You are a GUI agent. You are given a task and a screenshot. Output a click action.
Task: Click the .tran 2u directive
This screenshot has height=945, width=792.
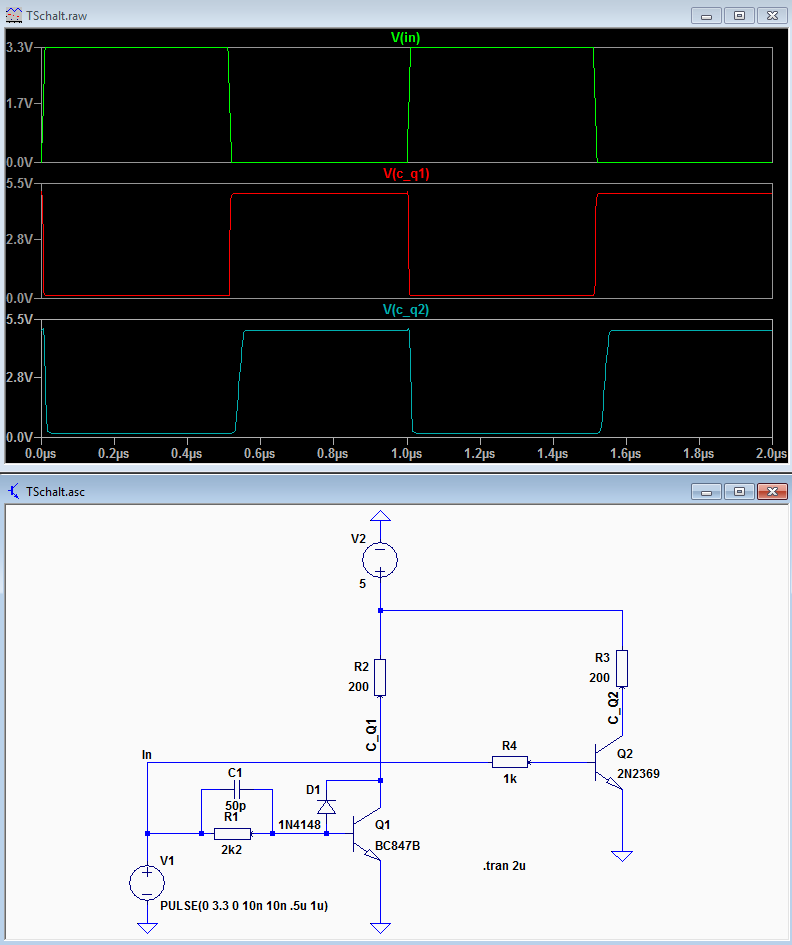(x=504, y=866)
